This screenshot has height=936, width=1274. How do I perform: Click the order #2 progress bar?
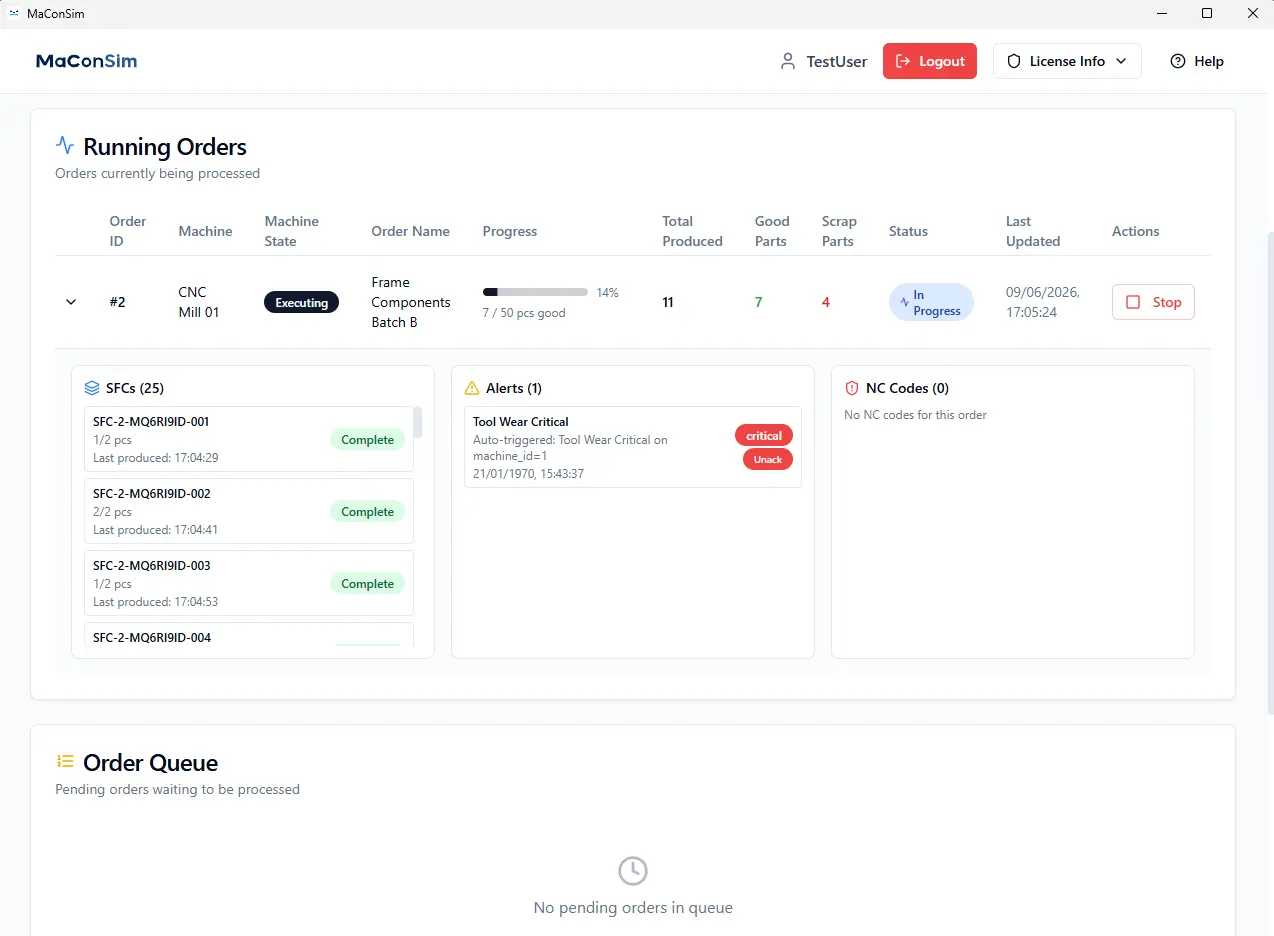pos(535,292)
